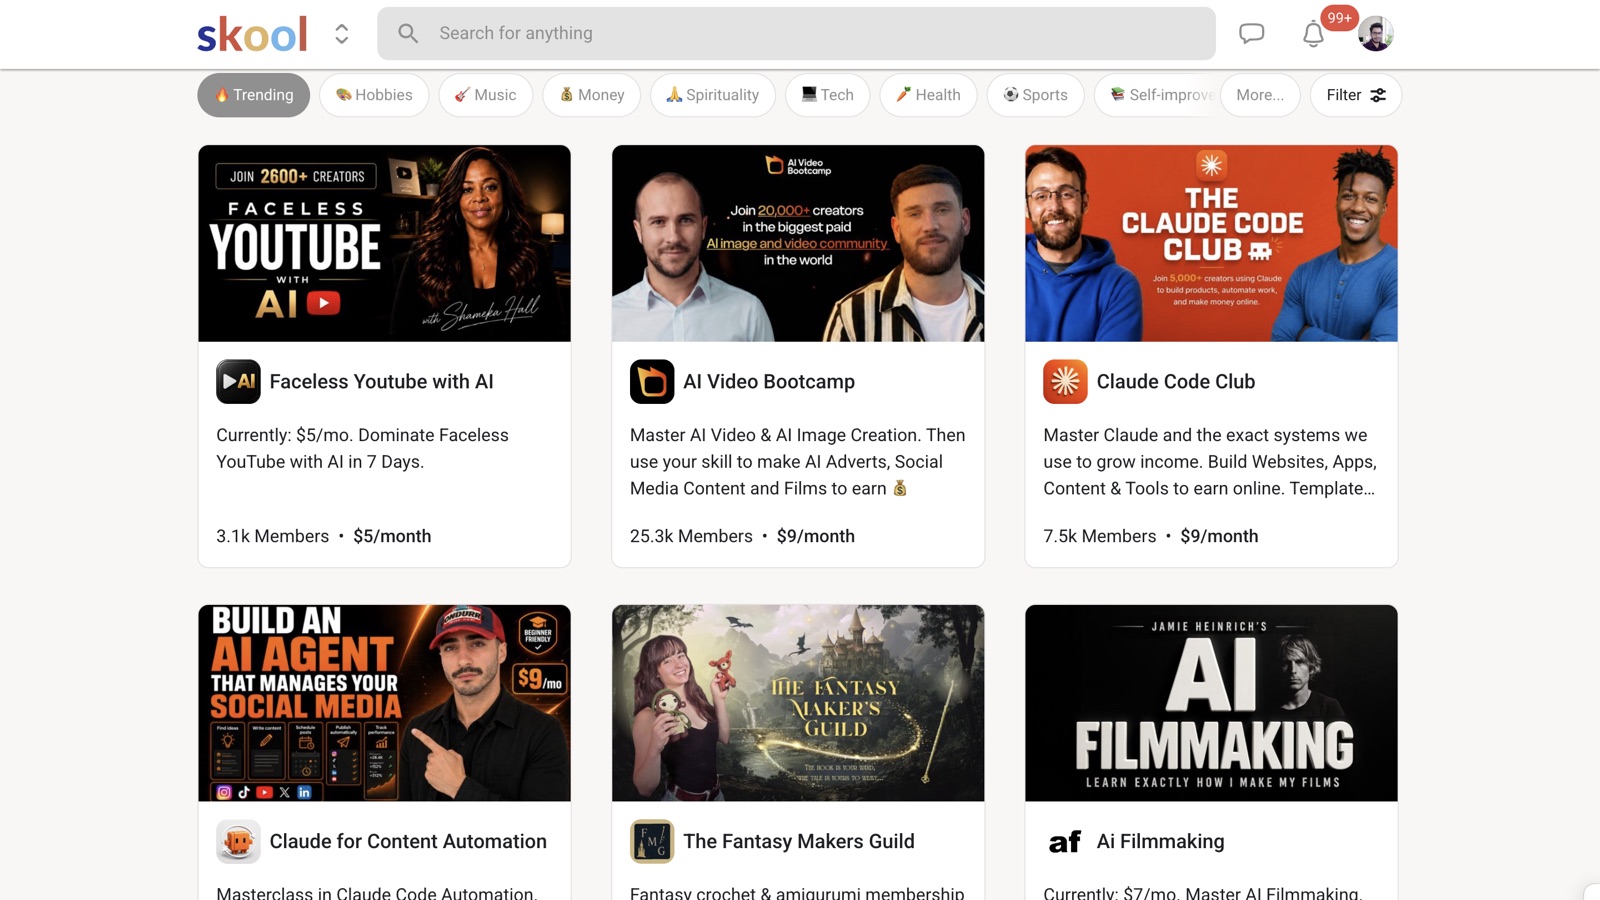Select the Spirituality category
Image resolution: width=1600 pixels, height=900 pixels.
[x=712, y=95]
